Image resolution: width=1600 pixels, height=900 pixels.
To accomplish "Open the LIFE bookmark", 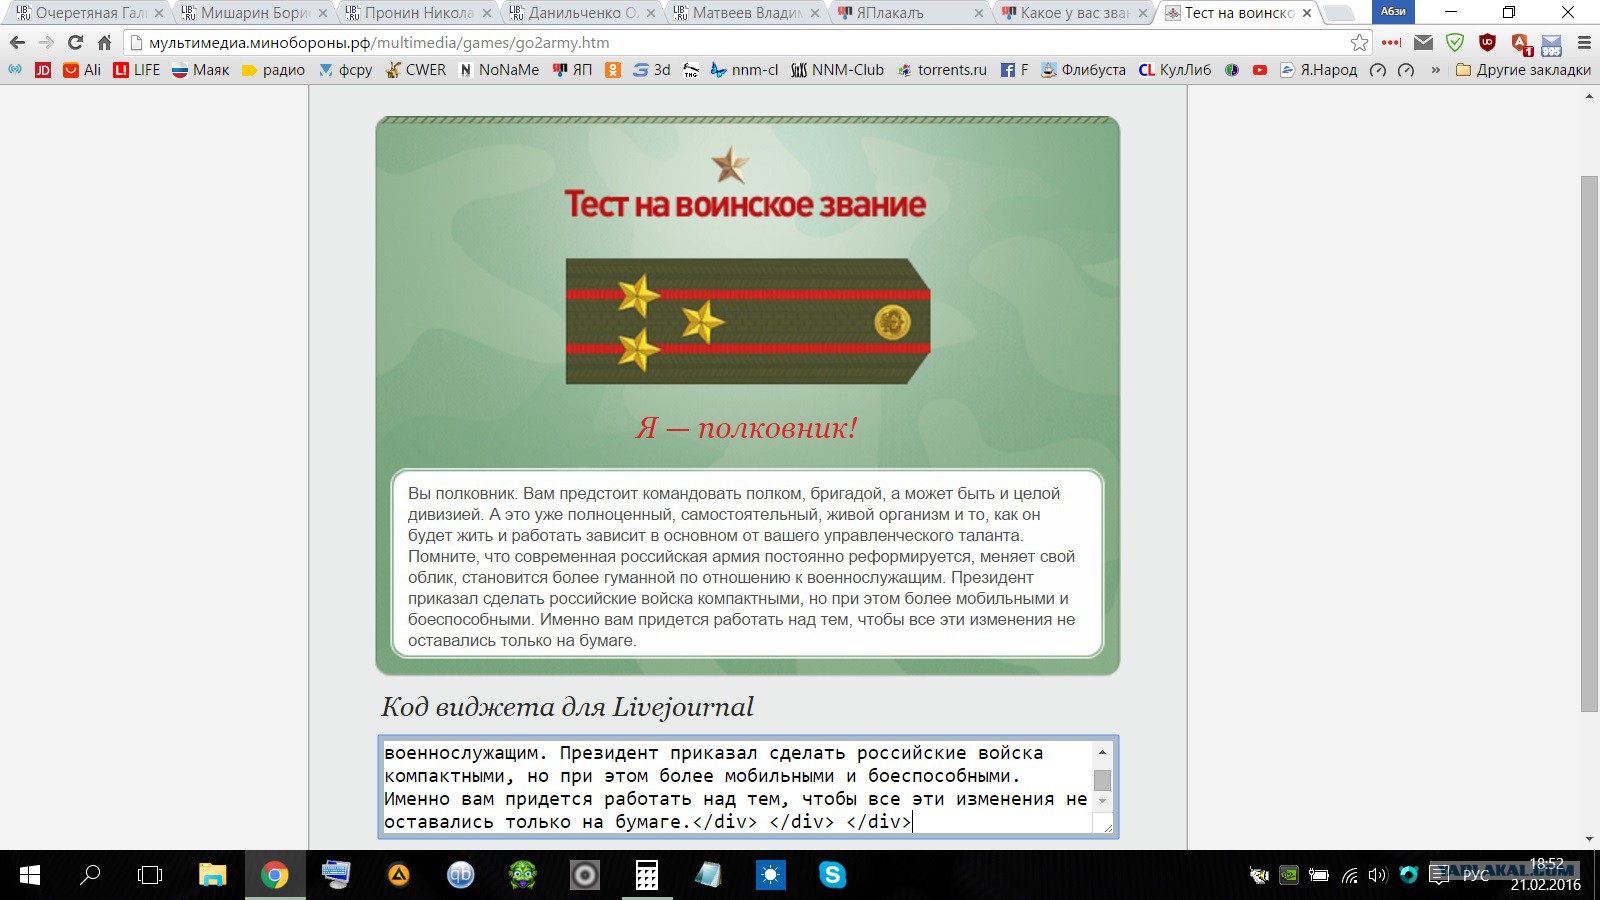I will click(x=137, y=70).
